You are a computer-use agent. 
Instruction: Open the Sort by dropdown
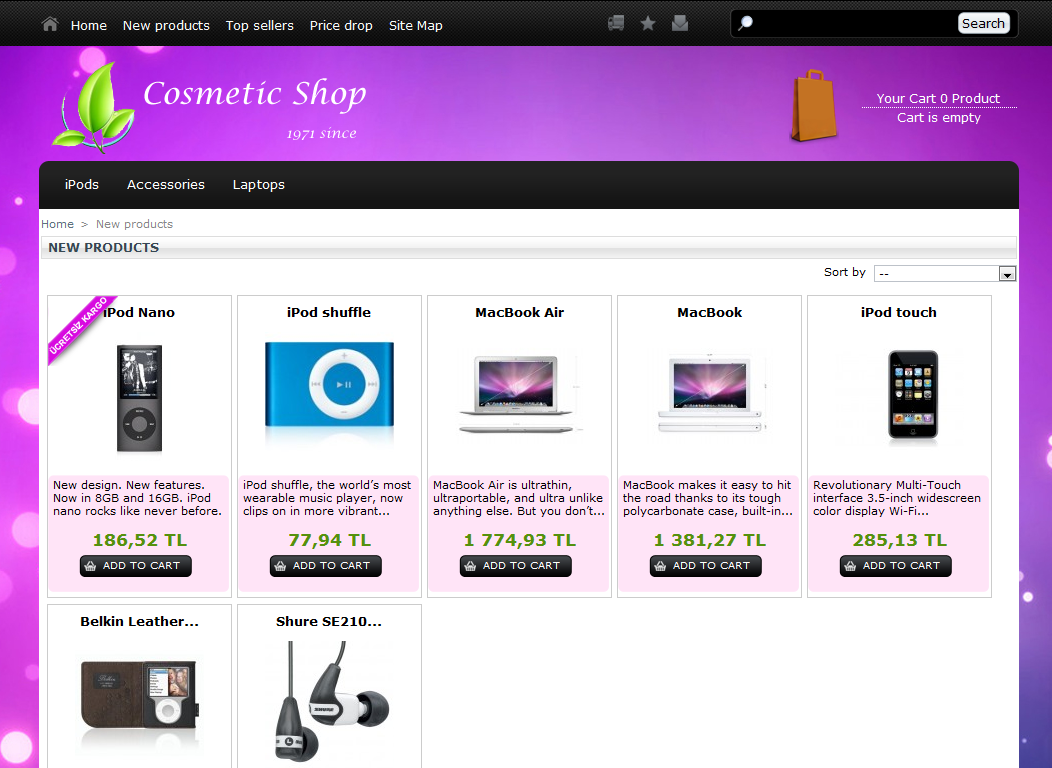click(x=945, y=274)
